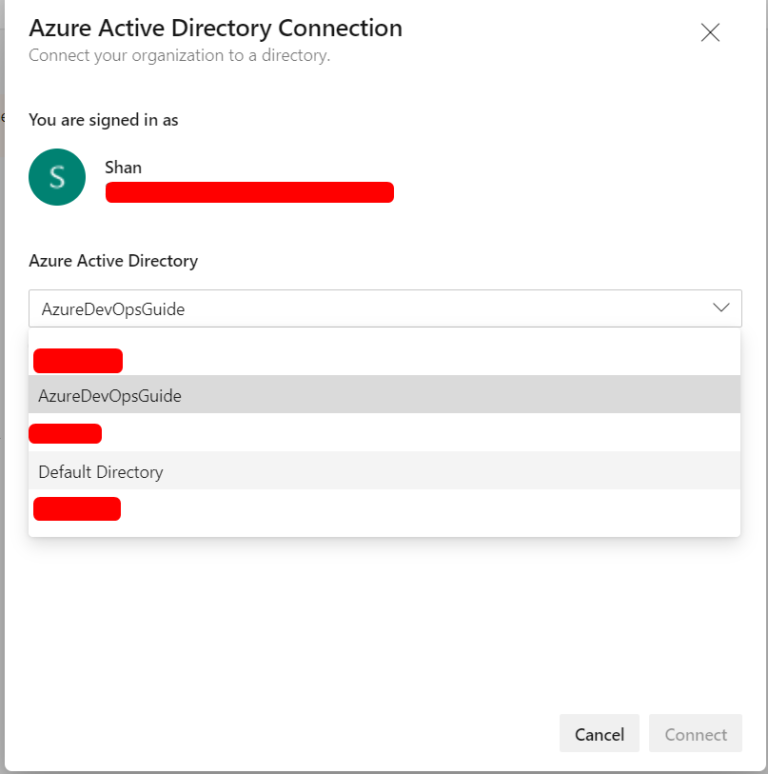
Task: Click the green S user avatar
Action: pos(57,177)
